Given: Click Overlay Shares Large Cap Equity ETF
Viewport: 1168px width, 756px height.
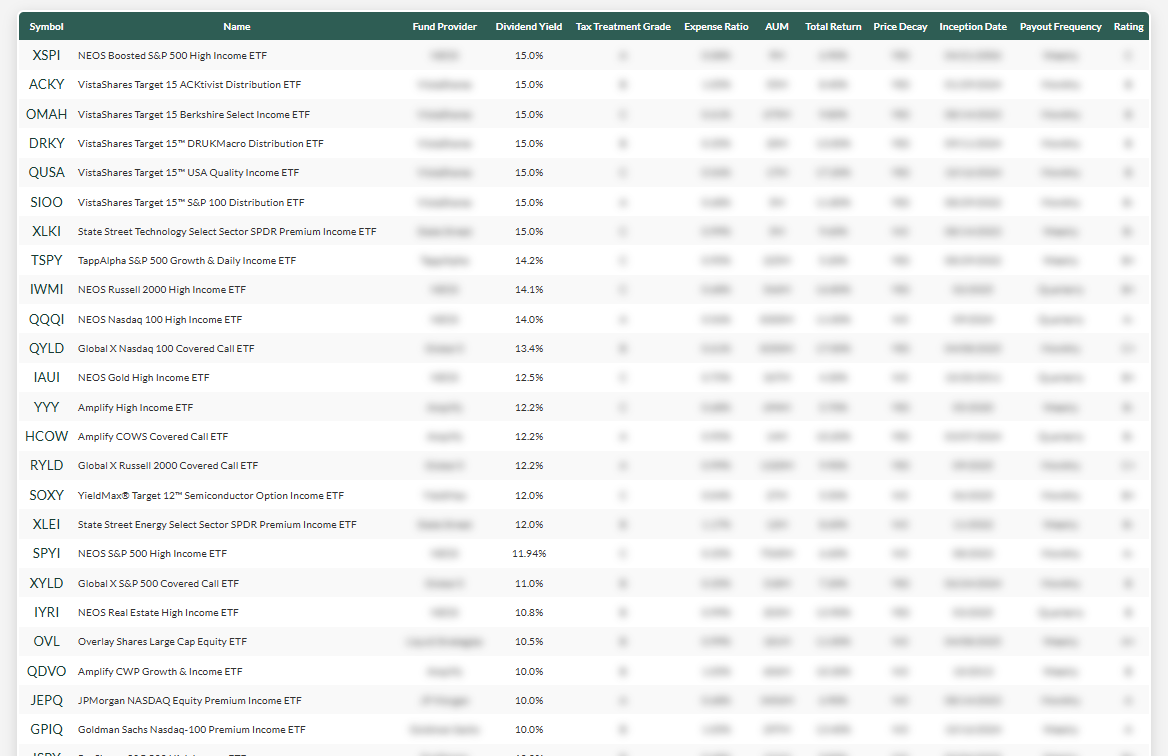Looking at the screenshot, I should pyautogui.click(x=162, y=641).
